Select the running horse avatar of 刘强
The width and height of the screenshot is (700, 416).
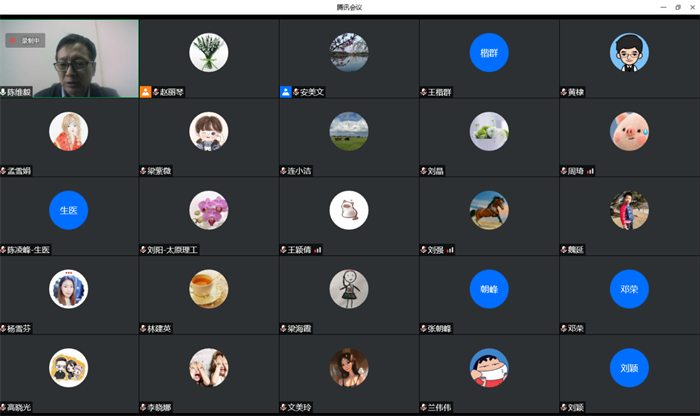(489, 210)
